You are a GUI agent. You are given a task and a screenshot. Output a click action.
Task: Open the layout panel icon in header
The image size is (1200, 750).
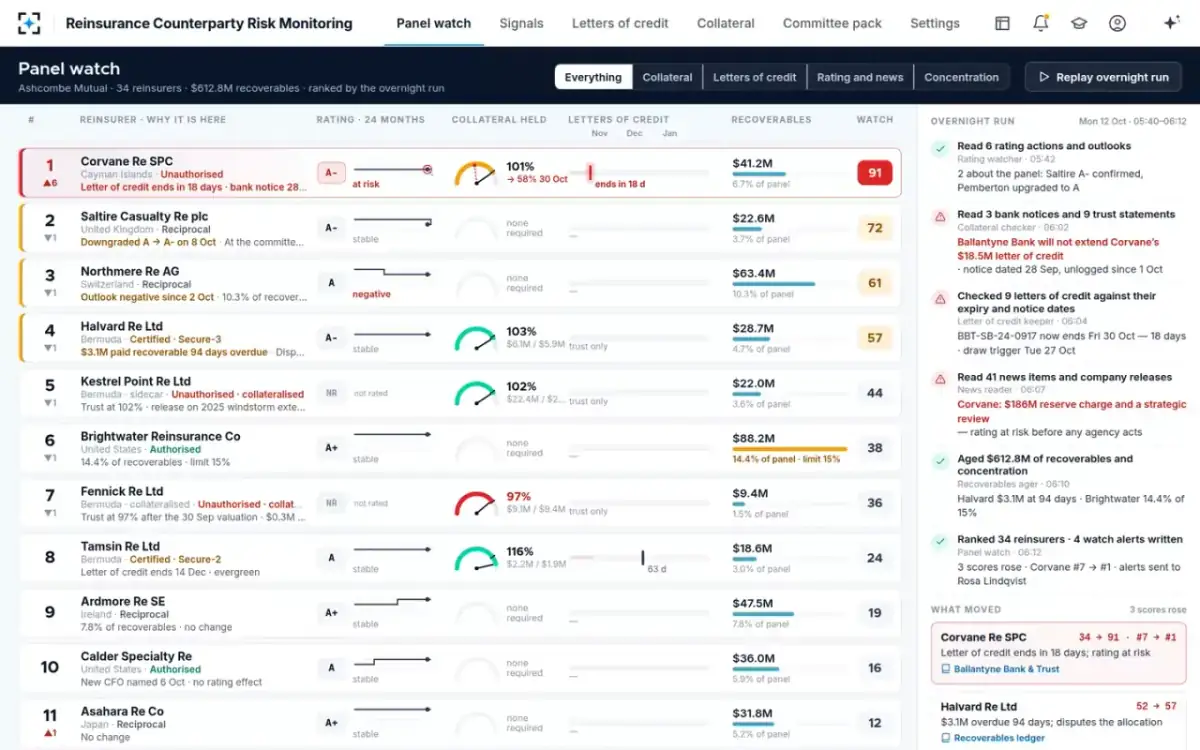click(1002, 23)
